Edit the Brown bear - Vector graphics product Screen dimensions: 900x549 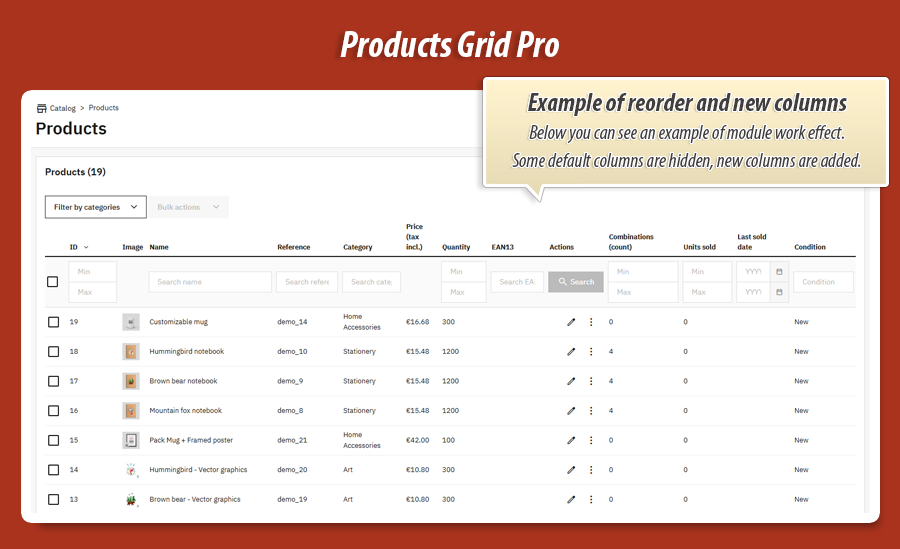[x=571, y=500]
